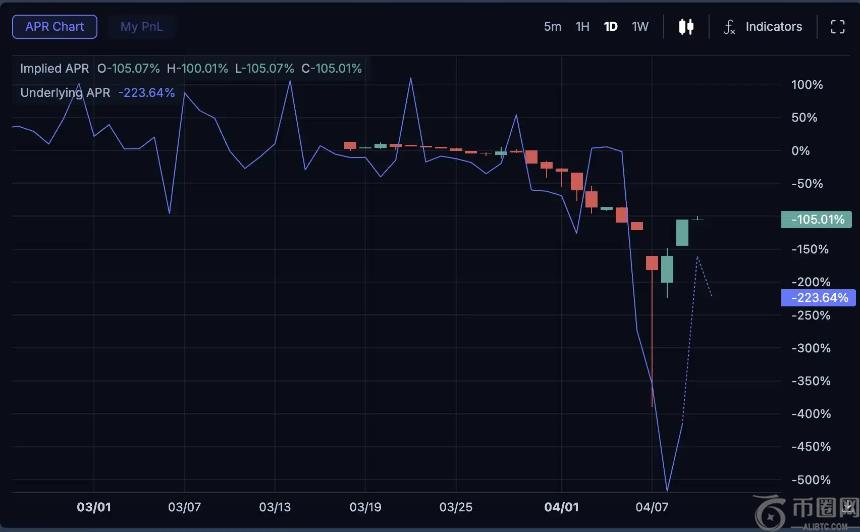The height and width of the screenshot is (532, 860).
Task: Click the 100% level on the APR axis
Action: 806,85
